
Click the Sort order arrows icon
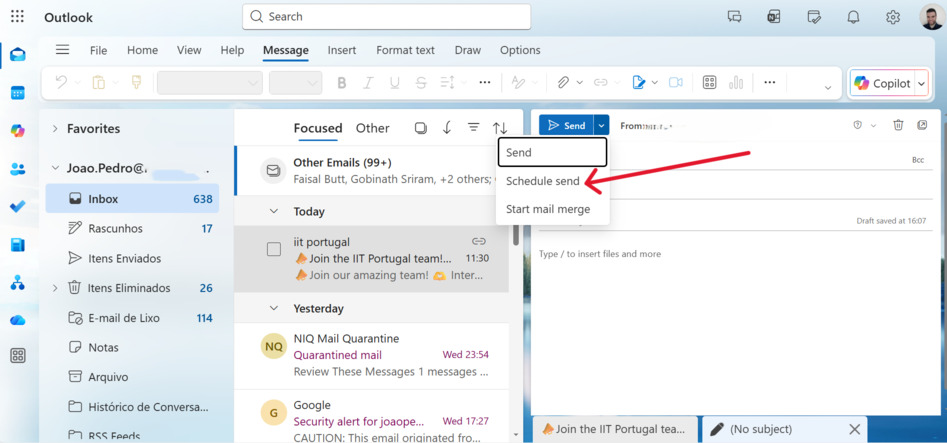point(499,128)
